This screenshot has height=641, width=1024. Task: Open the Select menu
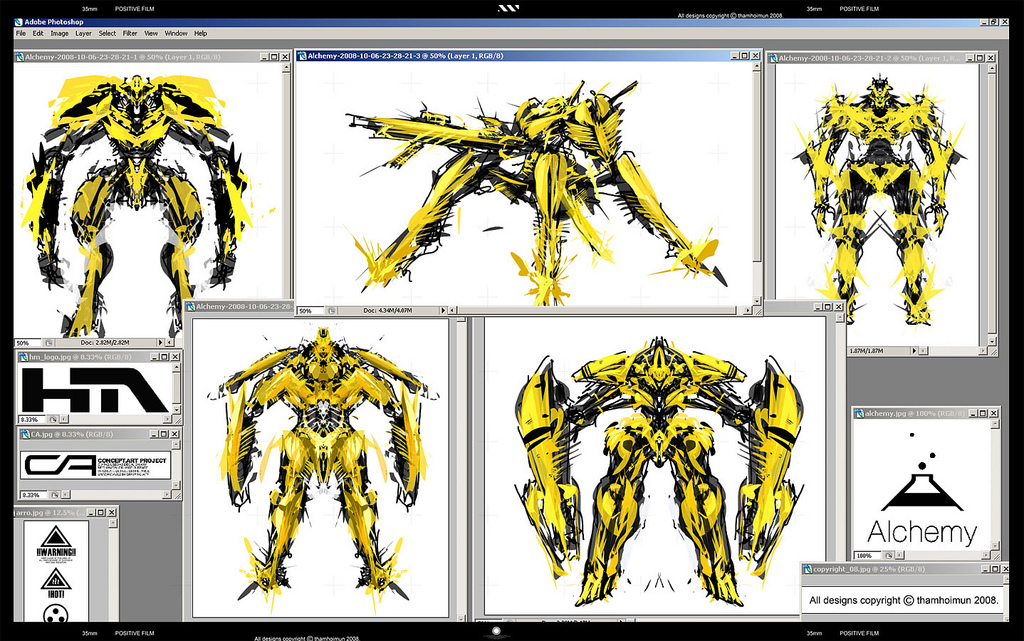click(107, 33)
